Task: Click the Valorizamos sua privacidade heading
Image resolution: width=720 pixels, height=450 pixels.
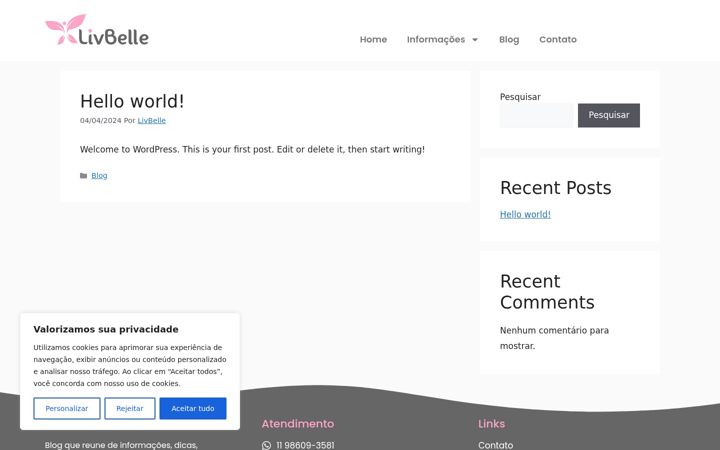Action: coord(106,329)
